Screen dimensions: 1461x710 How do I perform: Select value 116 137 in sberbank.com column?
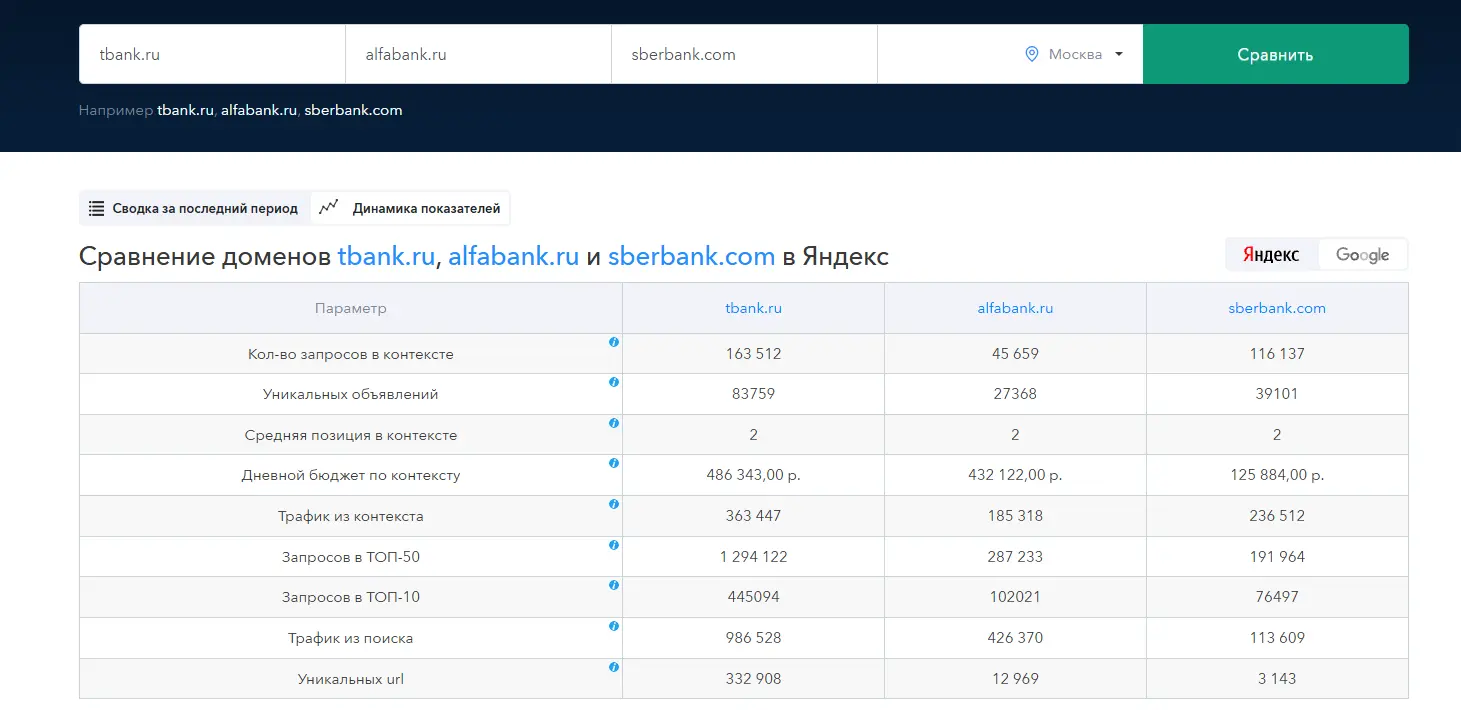[x=1277, y=353]
